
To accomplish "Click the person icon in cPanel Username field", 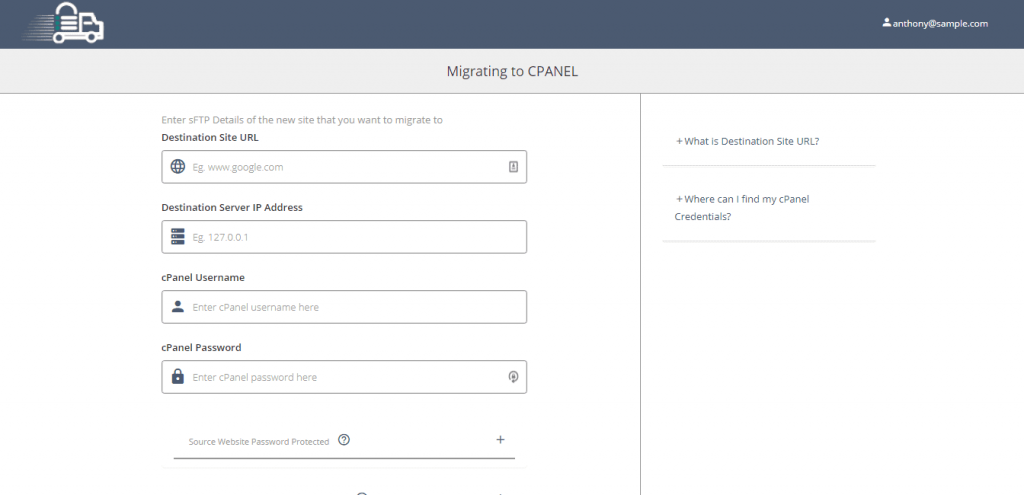I will point(178,307).
